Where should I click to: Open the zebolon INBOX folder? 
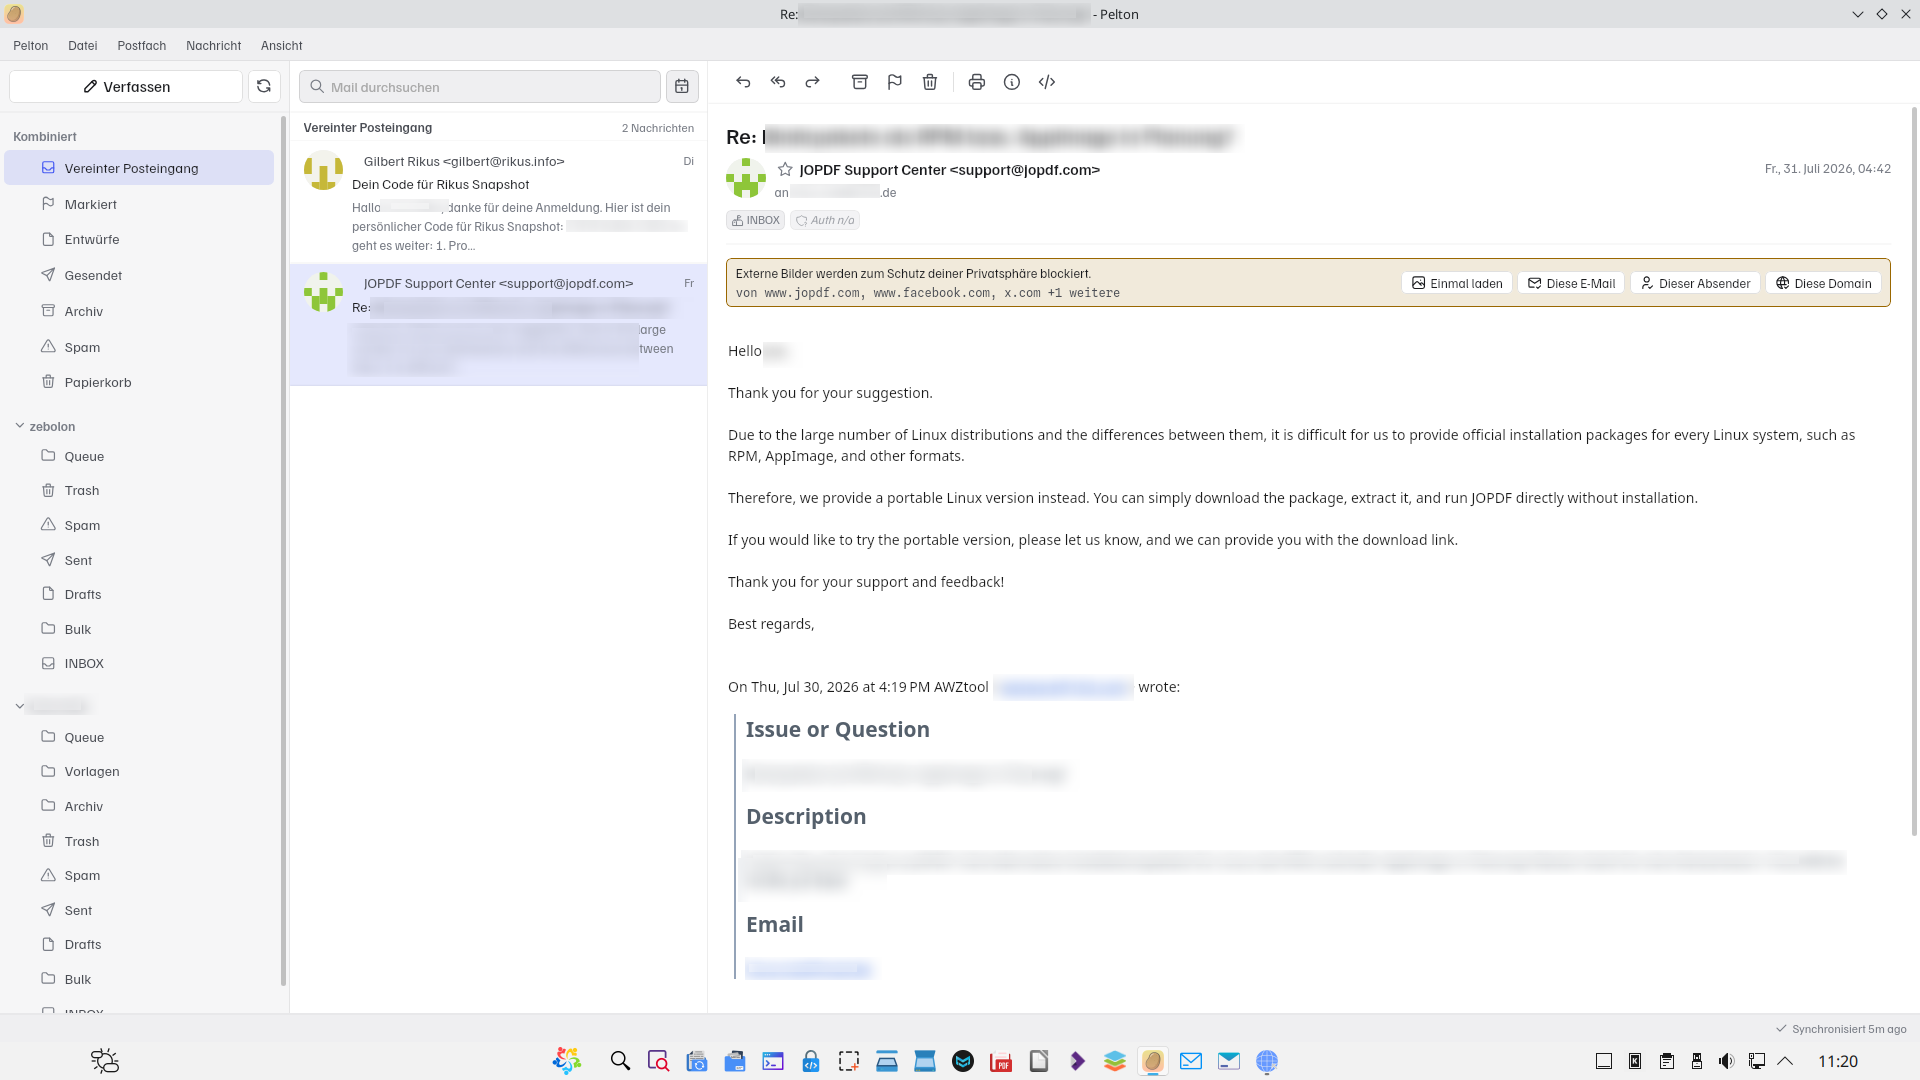139,664
